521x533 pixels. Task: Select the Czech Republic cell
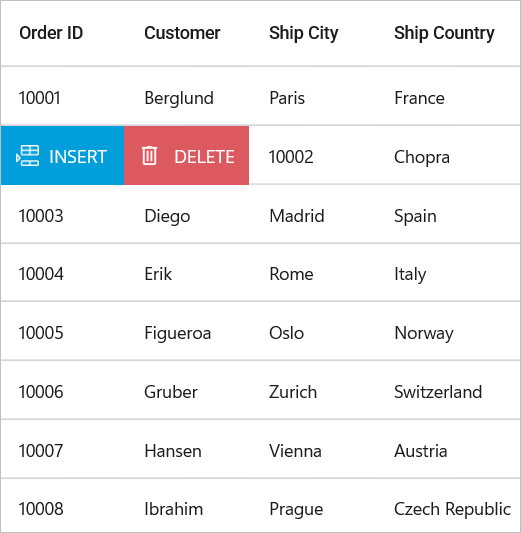tap(447, 507)
